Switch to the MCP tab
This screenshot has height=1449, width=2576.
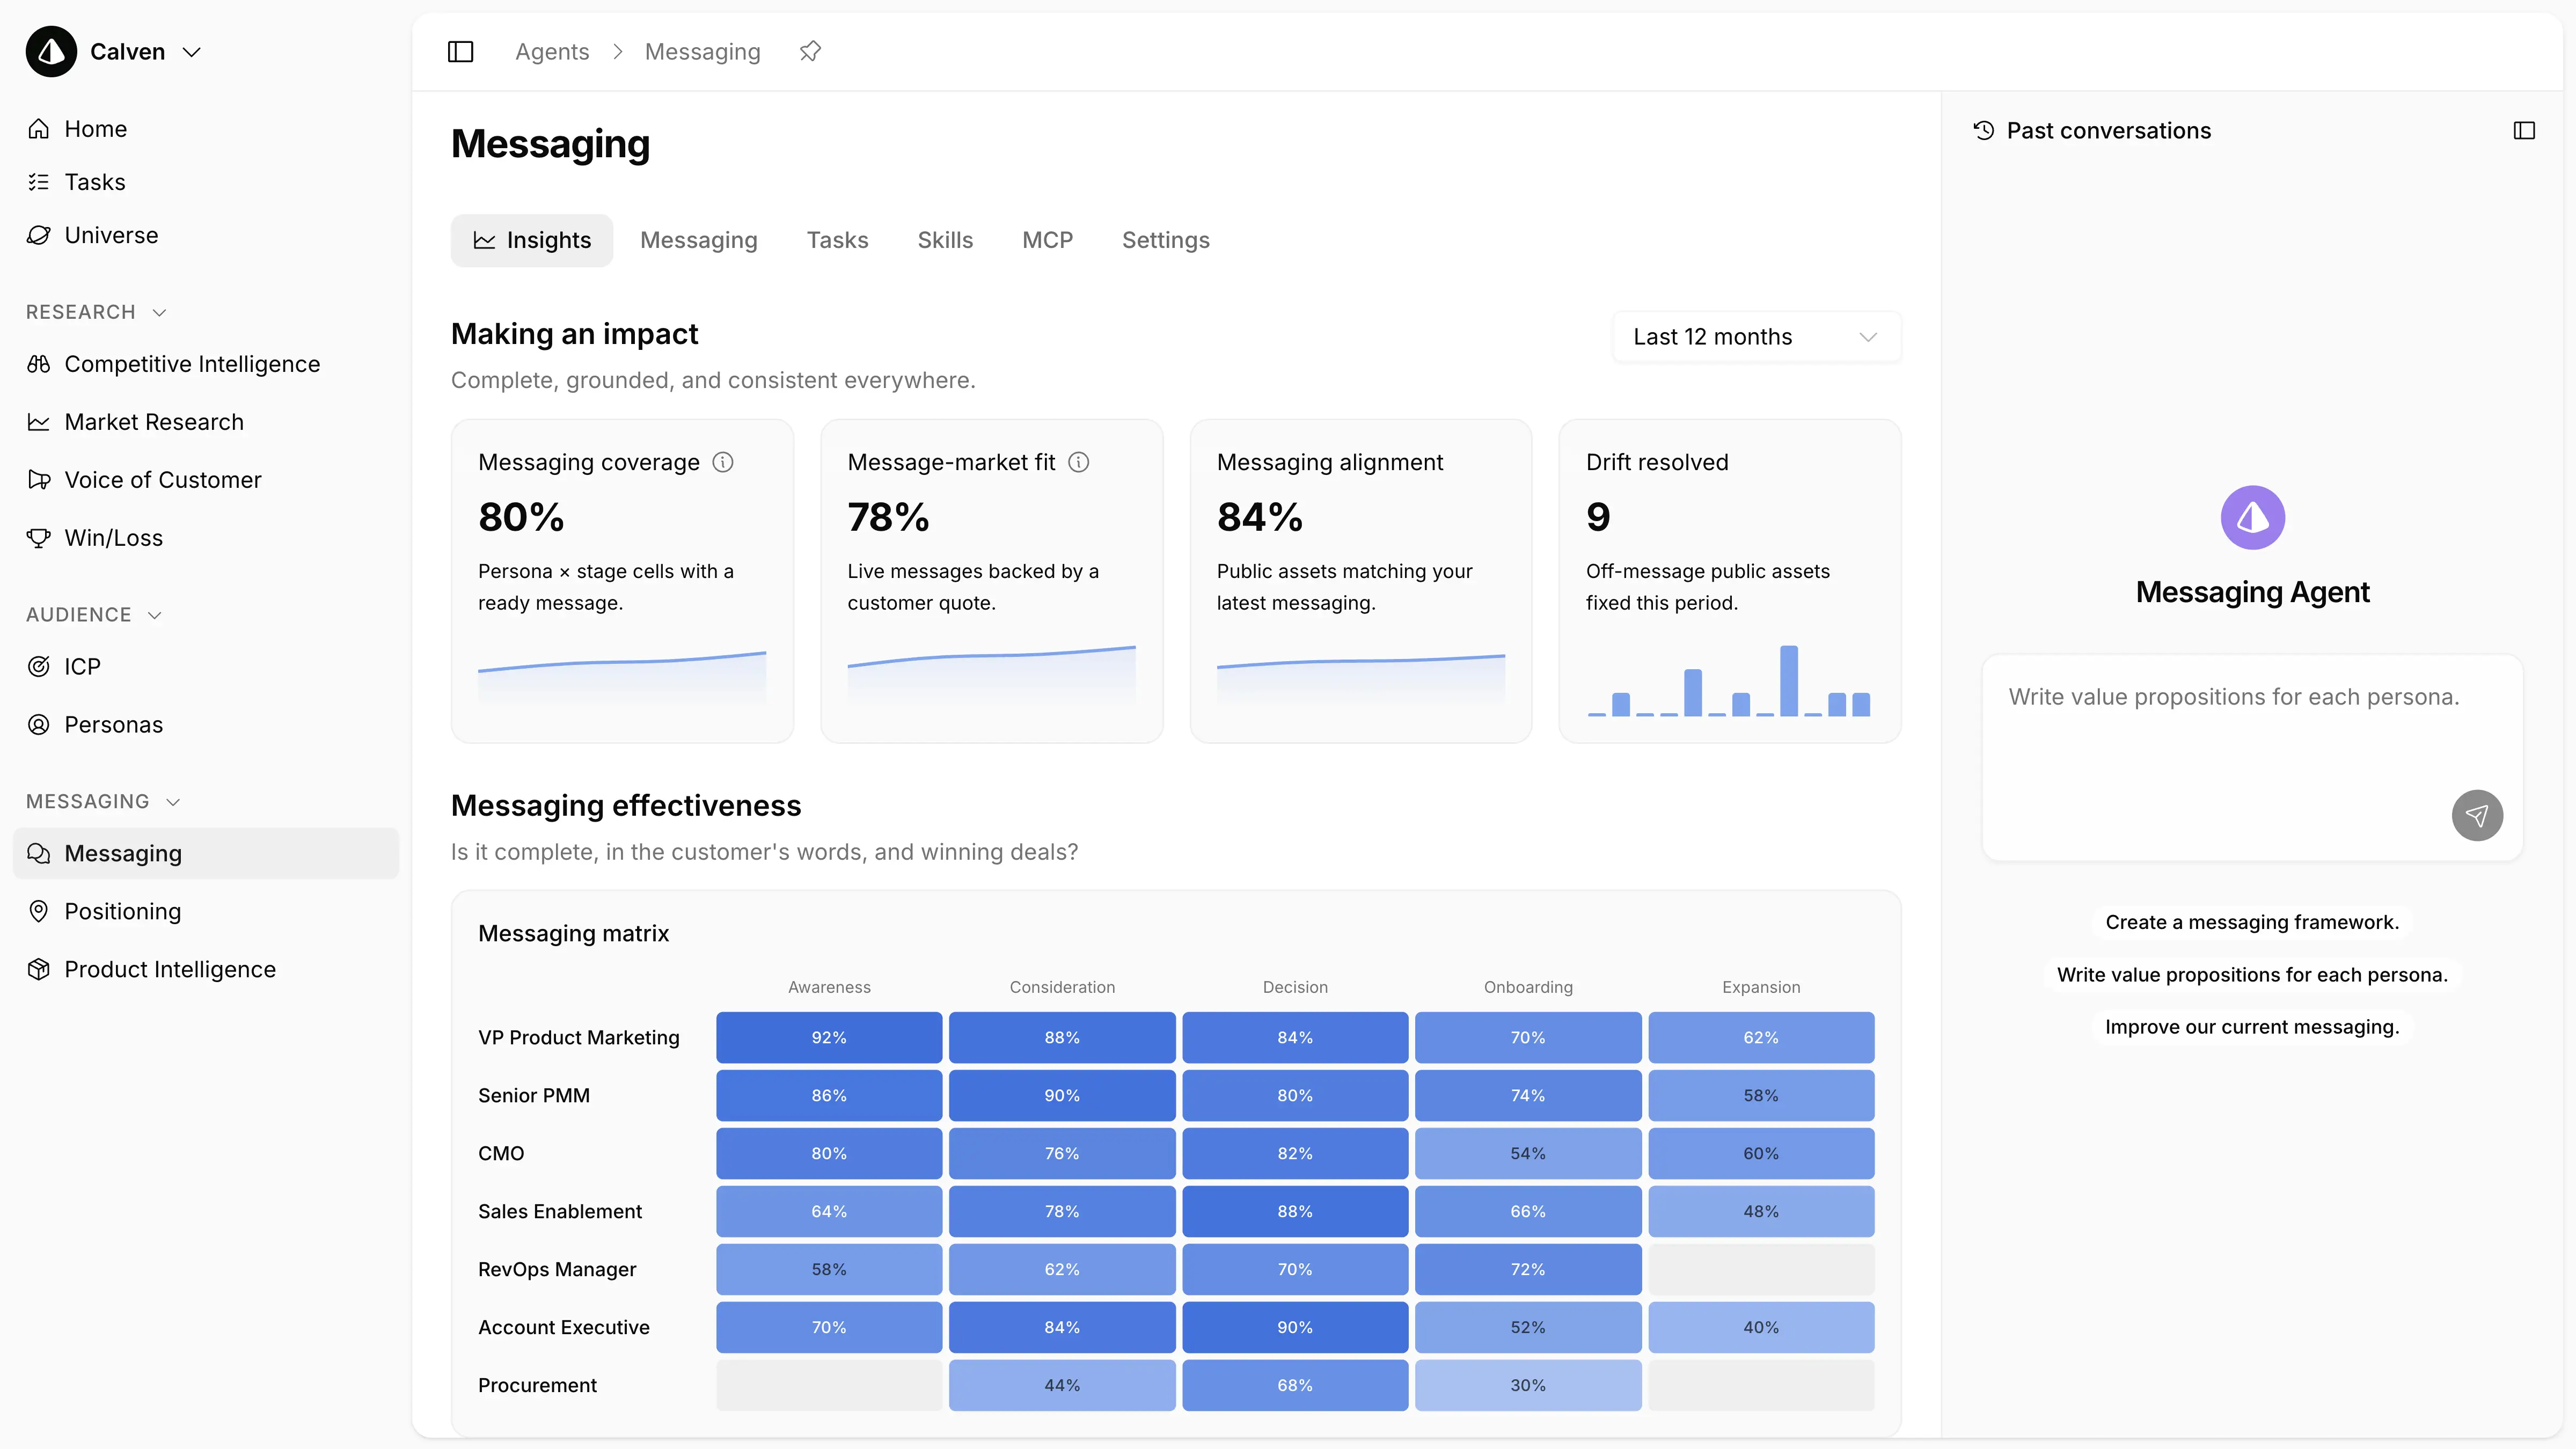tap(1047, 240)
